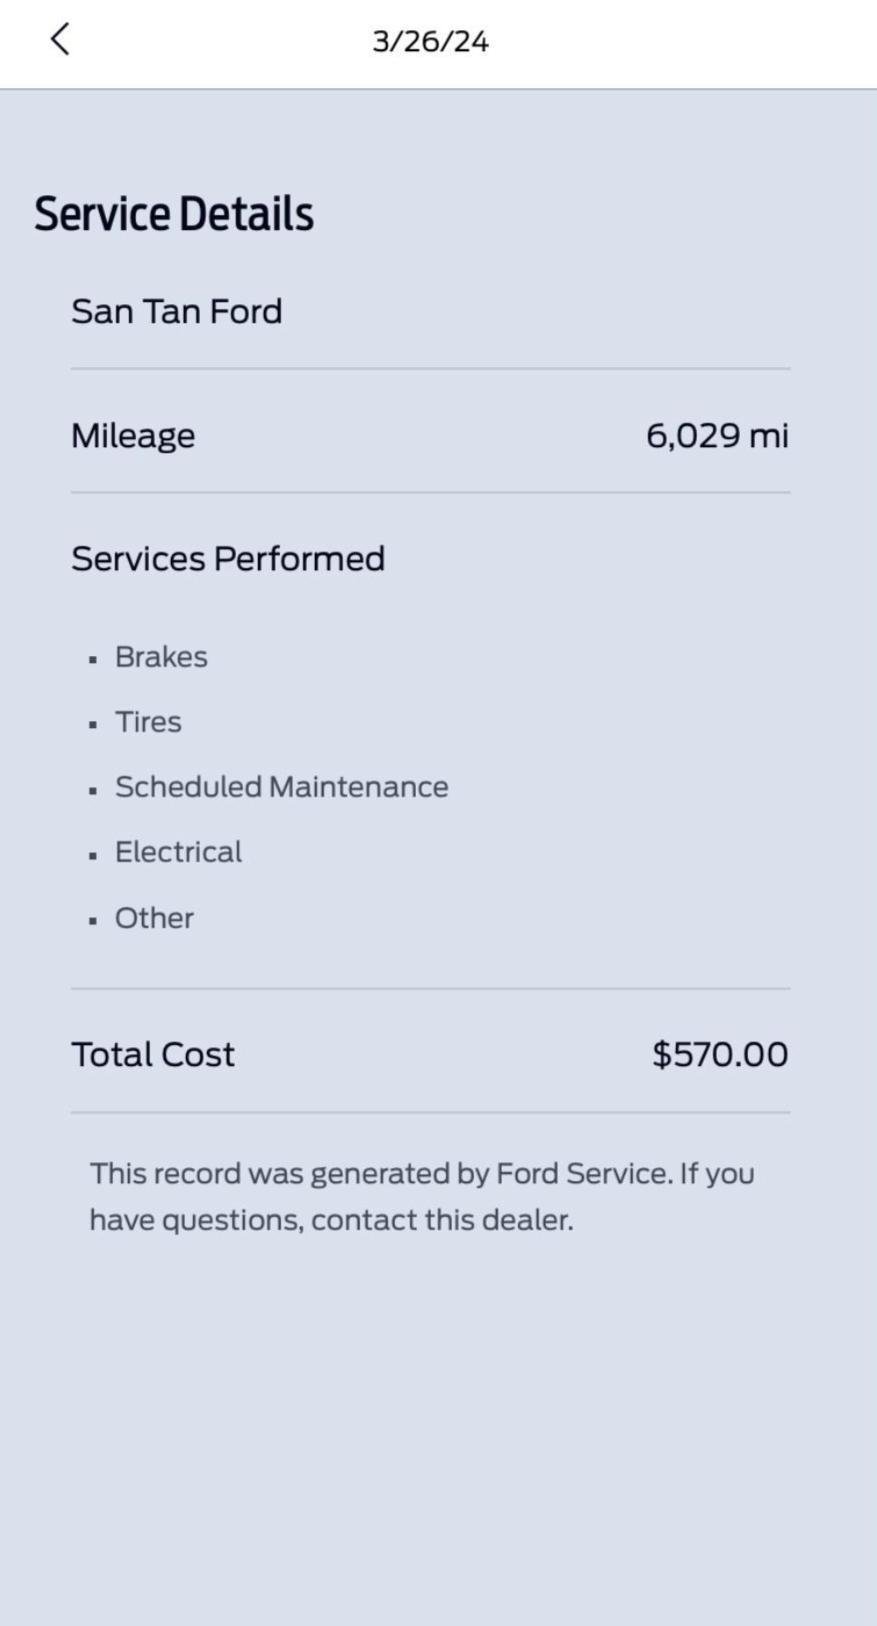The image size is (877, 1626).
Task: Choose the Tires service item
Action: (x=148, y=722)
